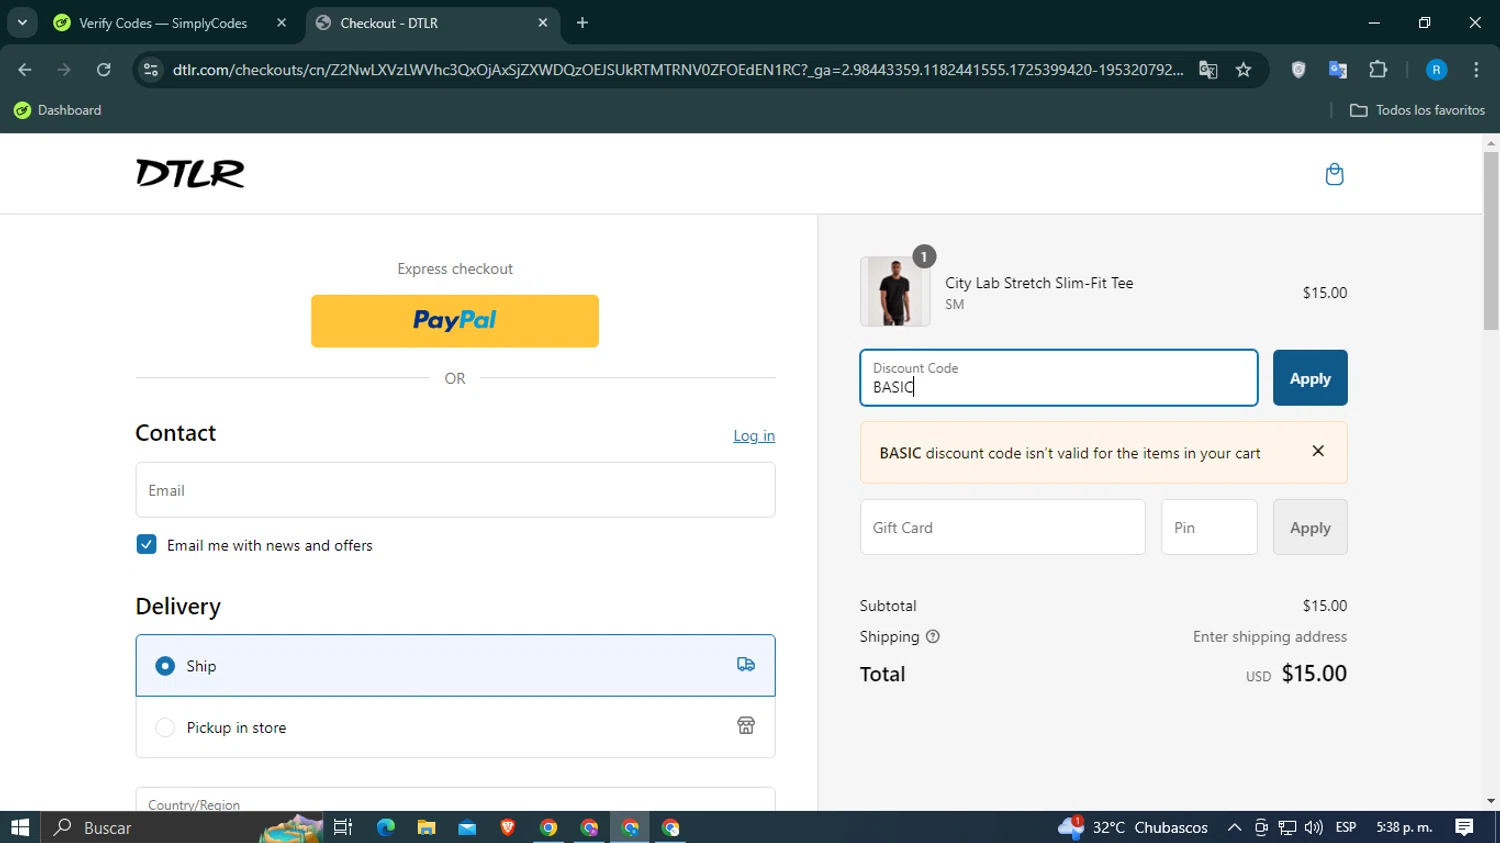Screen dimensions: 1500x843
Task: Choose Pickup in store delivery option
Action: click(455, 727)
